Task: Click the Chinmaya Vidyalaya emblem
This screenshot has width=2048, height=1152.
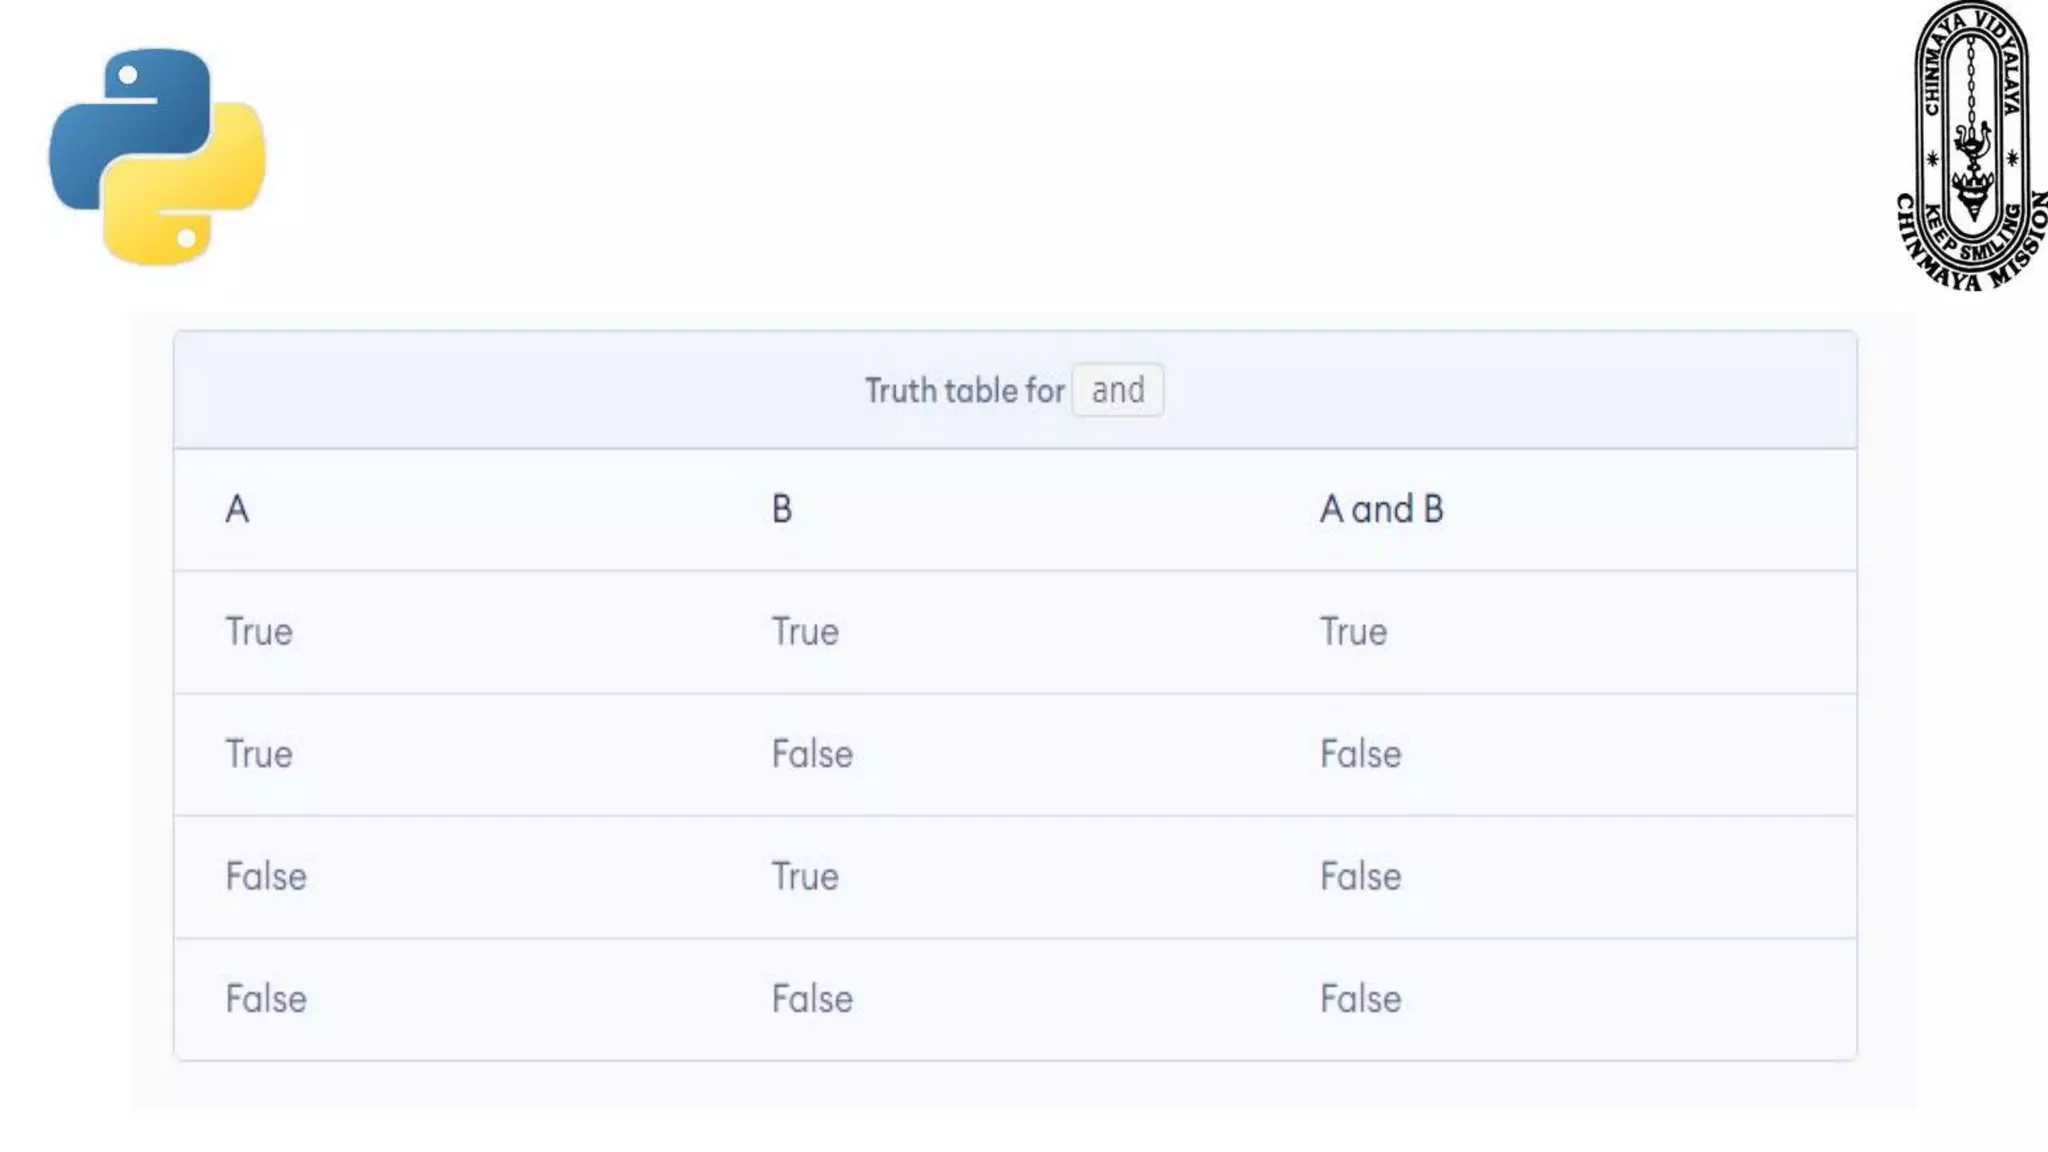Action: pos(1971,146)
